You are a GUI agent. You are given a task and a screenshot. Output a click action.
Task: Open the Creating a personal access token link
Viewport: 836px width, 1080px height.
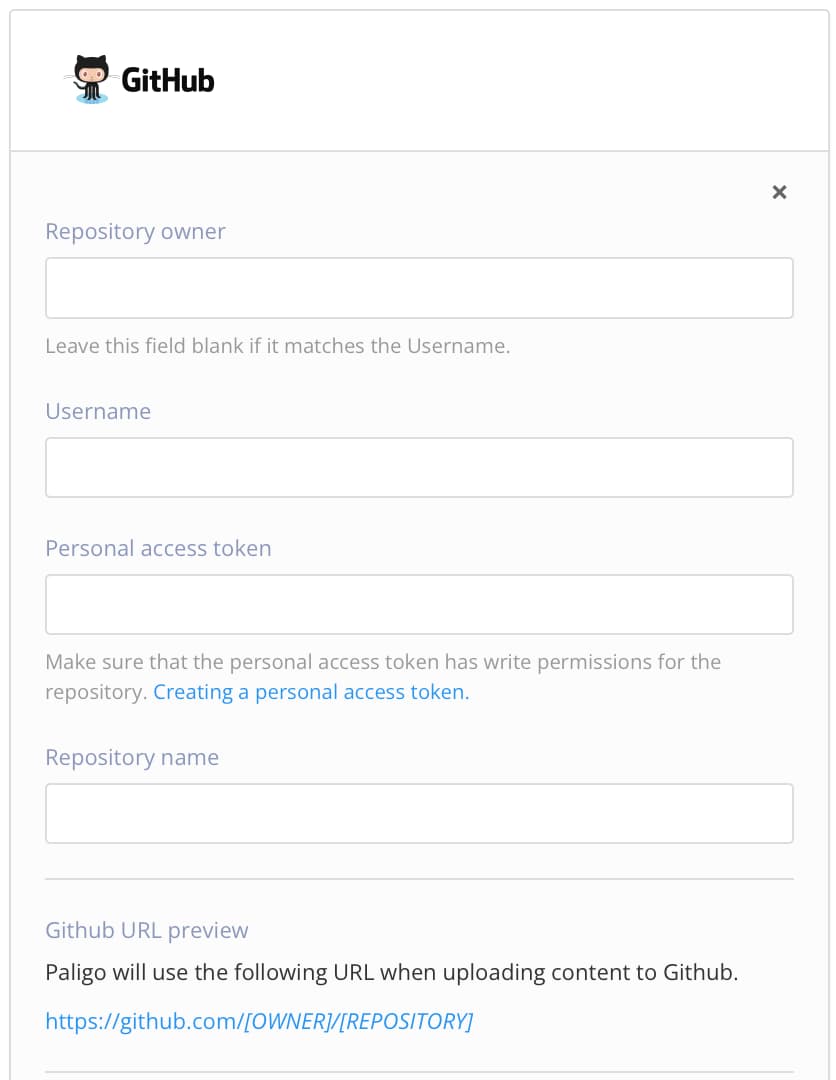coord(310,691)
